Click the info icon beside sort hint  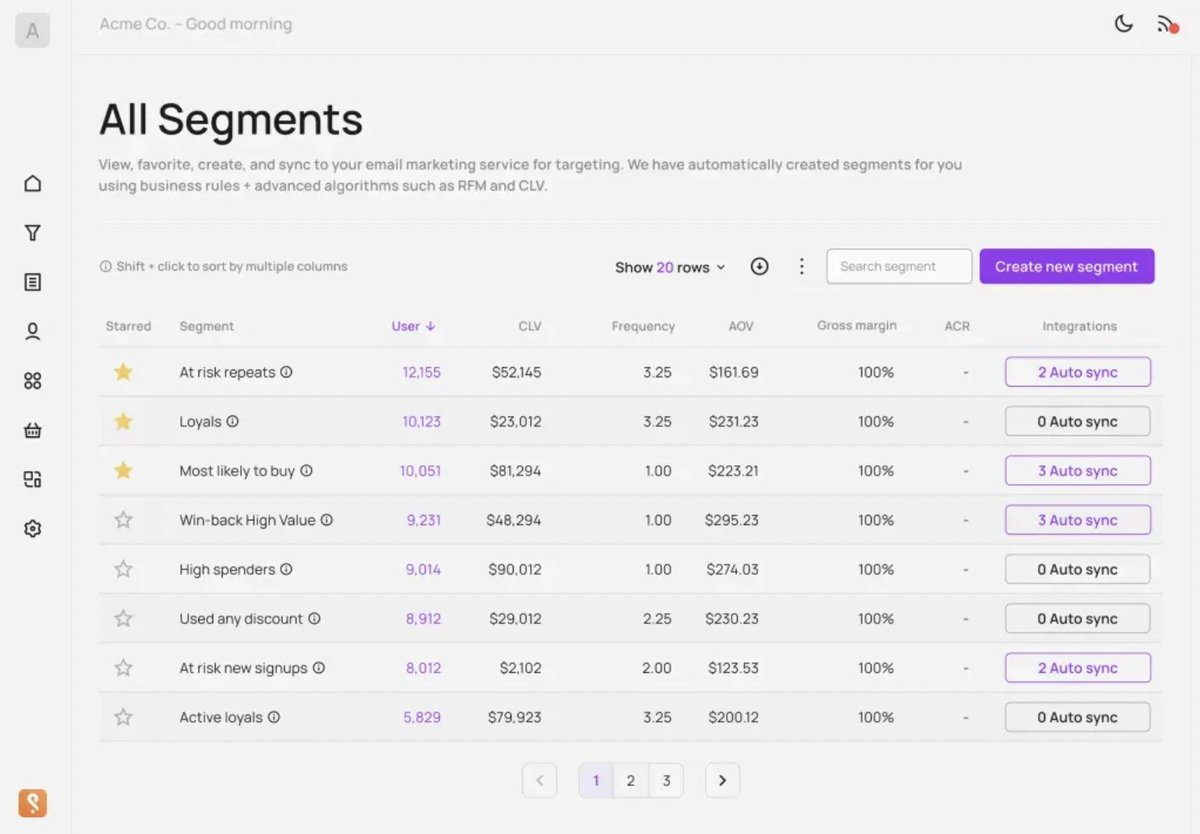(x=105, y=267)
